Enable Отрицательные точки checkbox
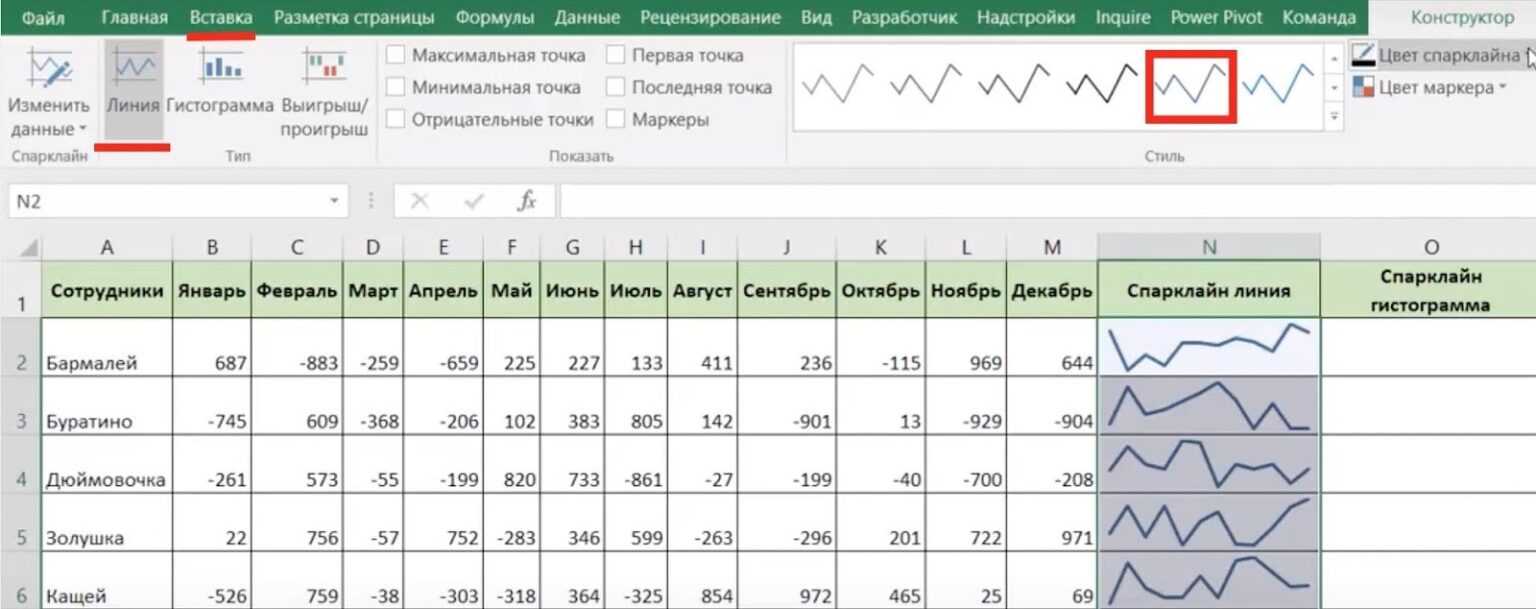Viewport: 1536px width, 609px height. (396, 119)
